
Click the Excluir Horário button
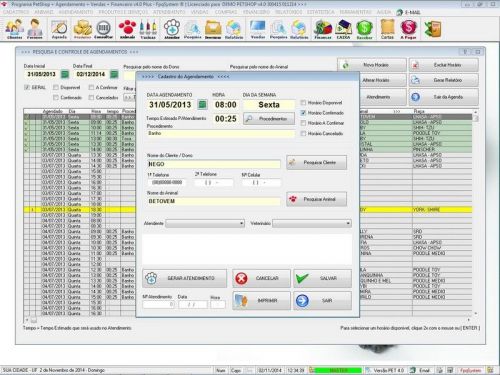444,65
